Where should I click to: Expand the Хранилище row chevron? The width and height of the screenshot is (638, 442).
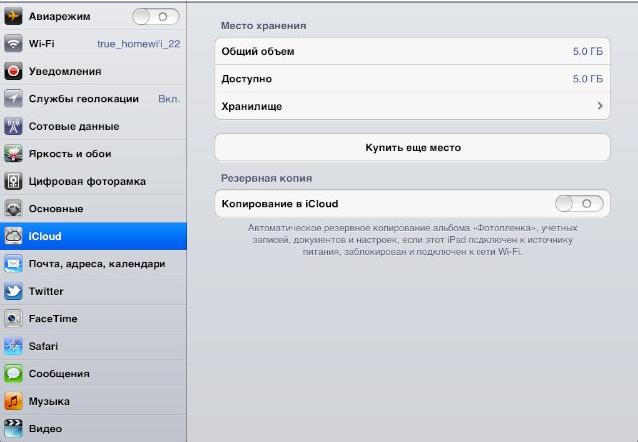click(x=600, y=105)
